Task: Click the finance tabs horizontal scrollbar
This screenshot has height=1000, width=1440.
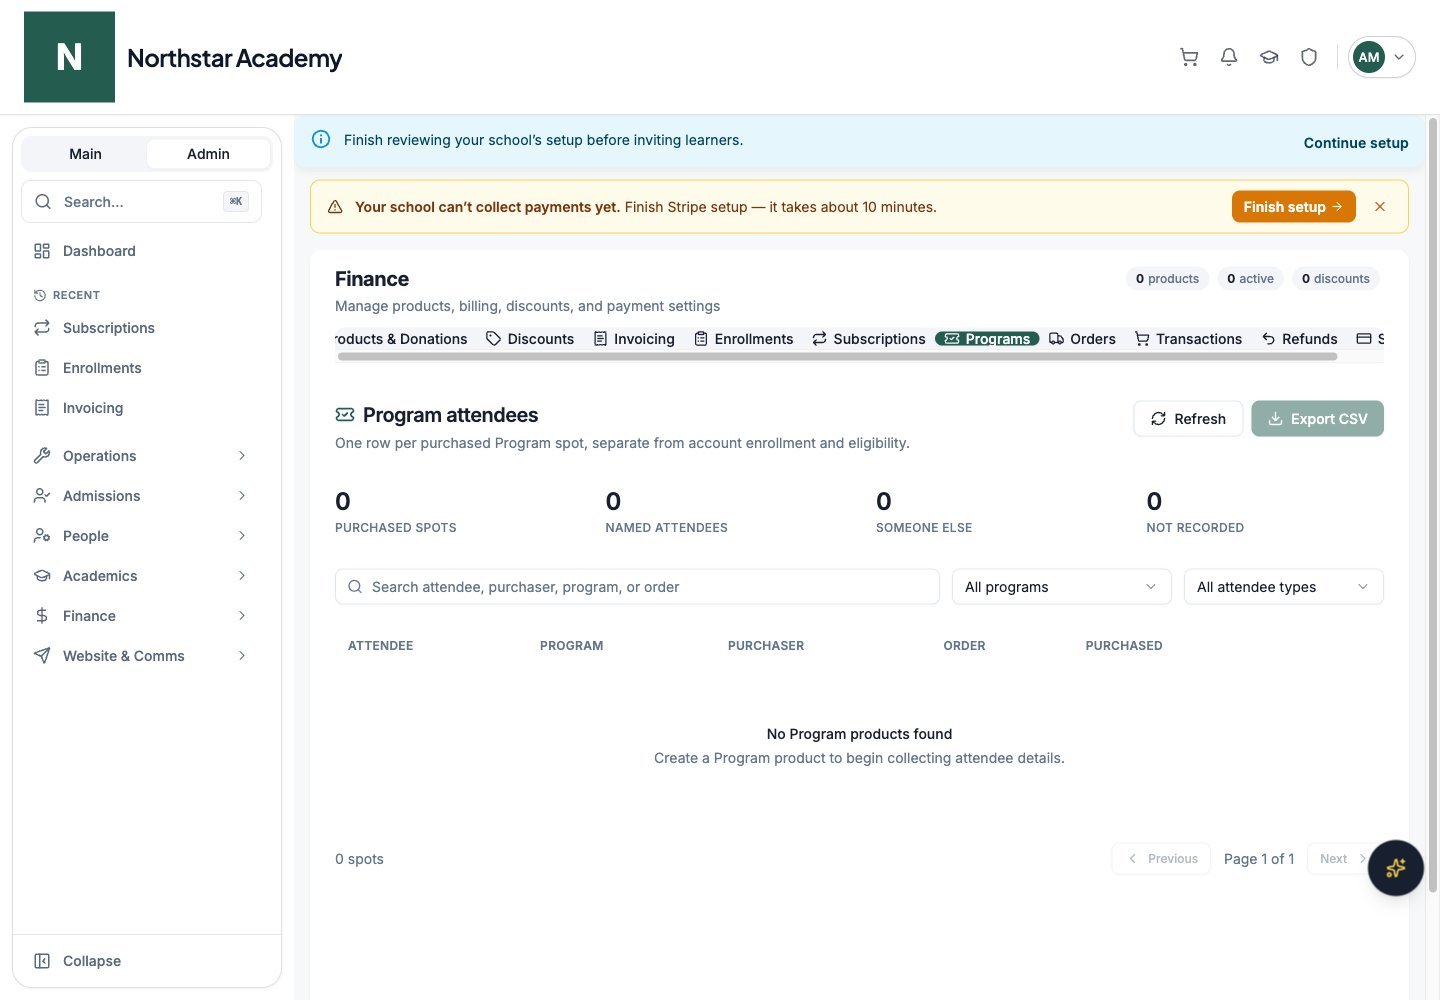Action: [x=837, y=356]
